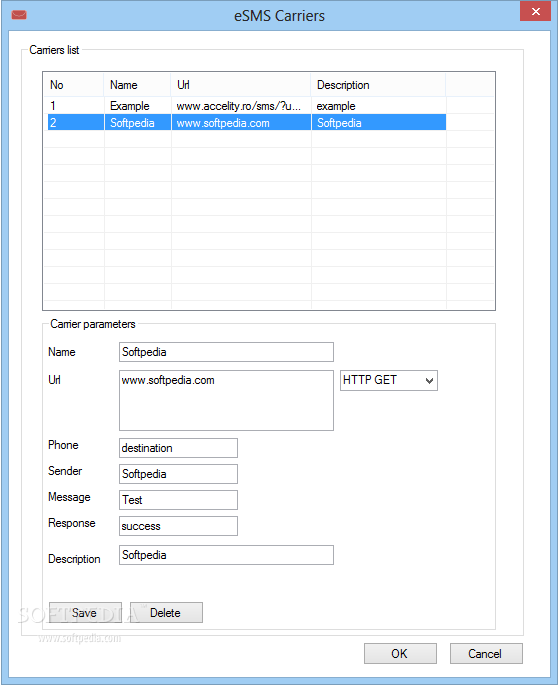Focus the Response field containing success

[178, 526]
